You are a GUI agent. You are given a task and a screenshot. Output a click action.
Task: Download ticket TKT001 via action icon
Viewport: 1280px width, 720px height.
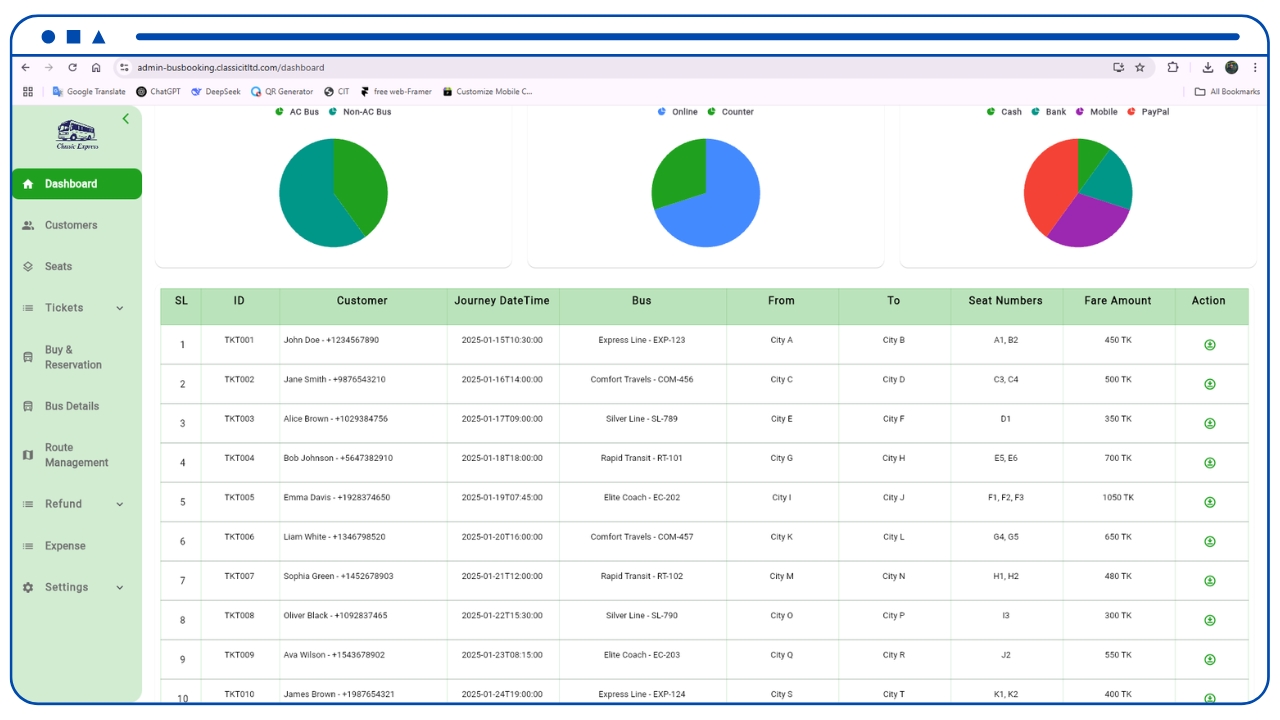[x=1210, y=345]
